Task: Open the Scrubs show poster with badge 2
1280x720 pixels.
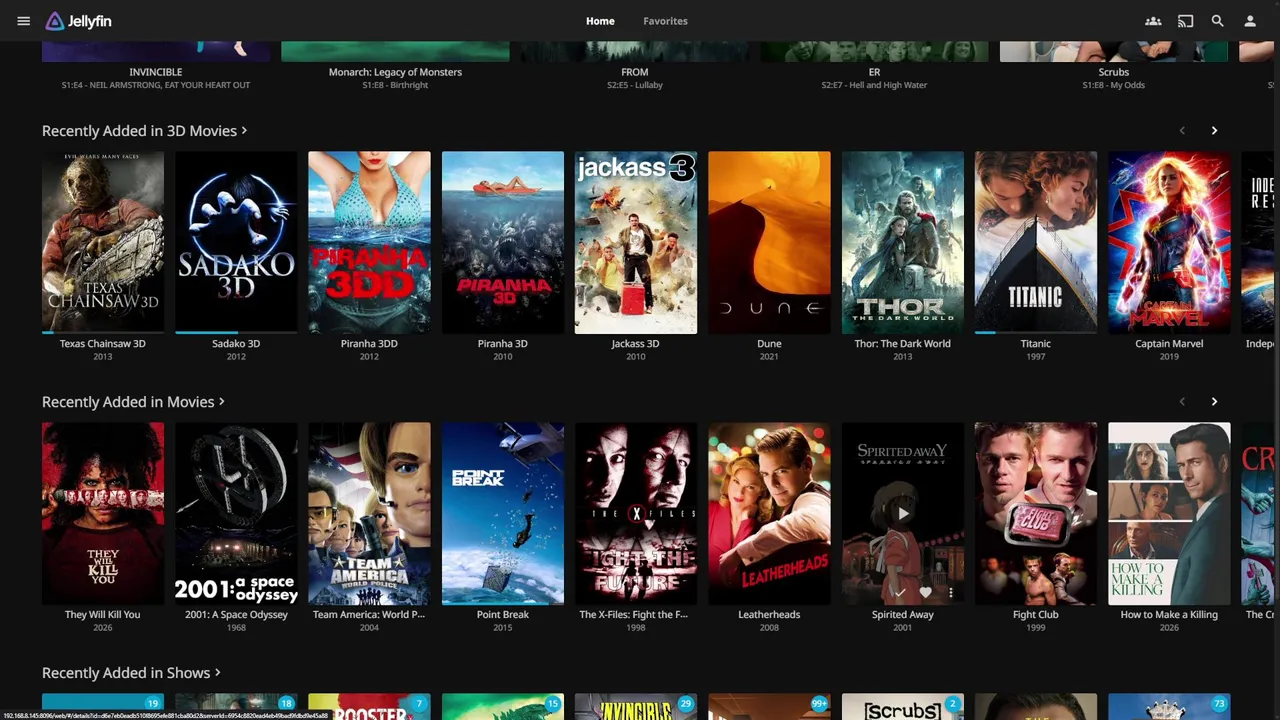Action: (903, 707)
